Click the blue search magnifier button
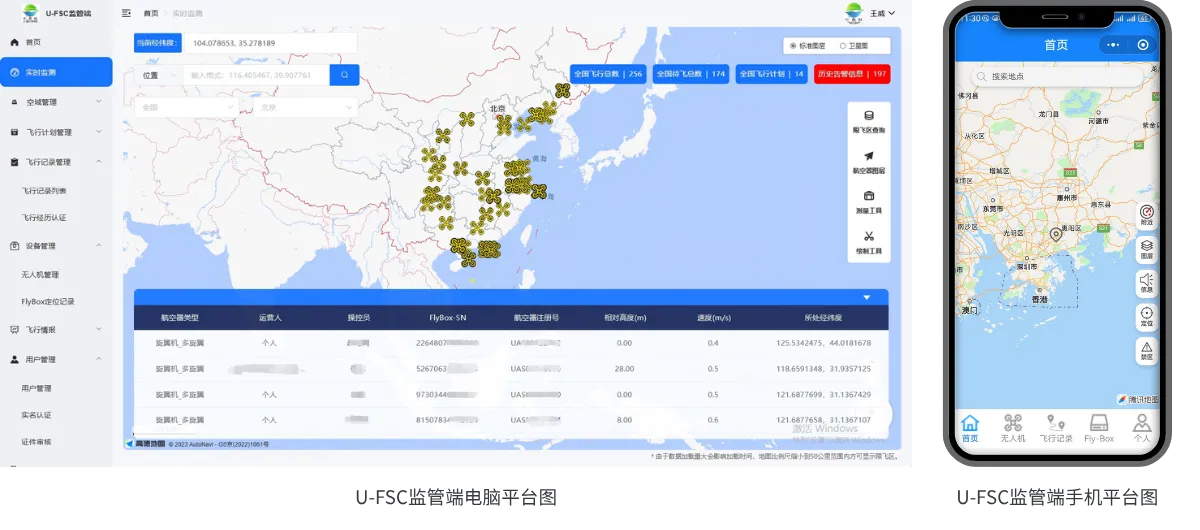The width and height of the screenshot is (1200, 530). (x=344, y=75)
